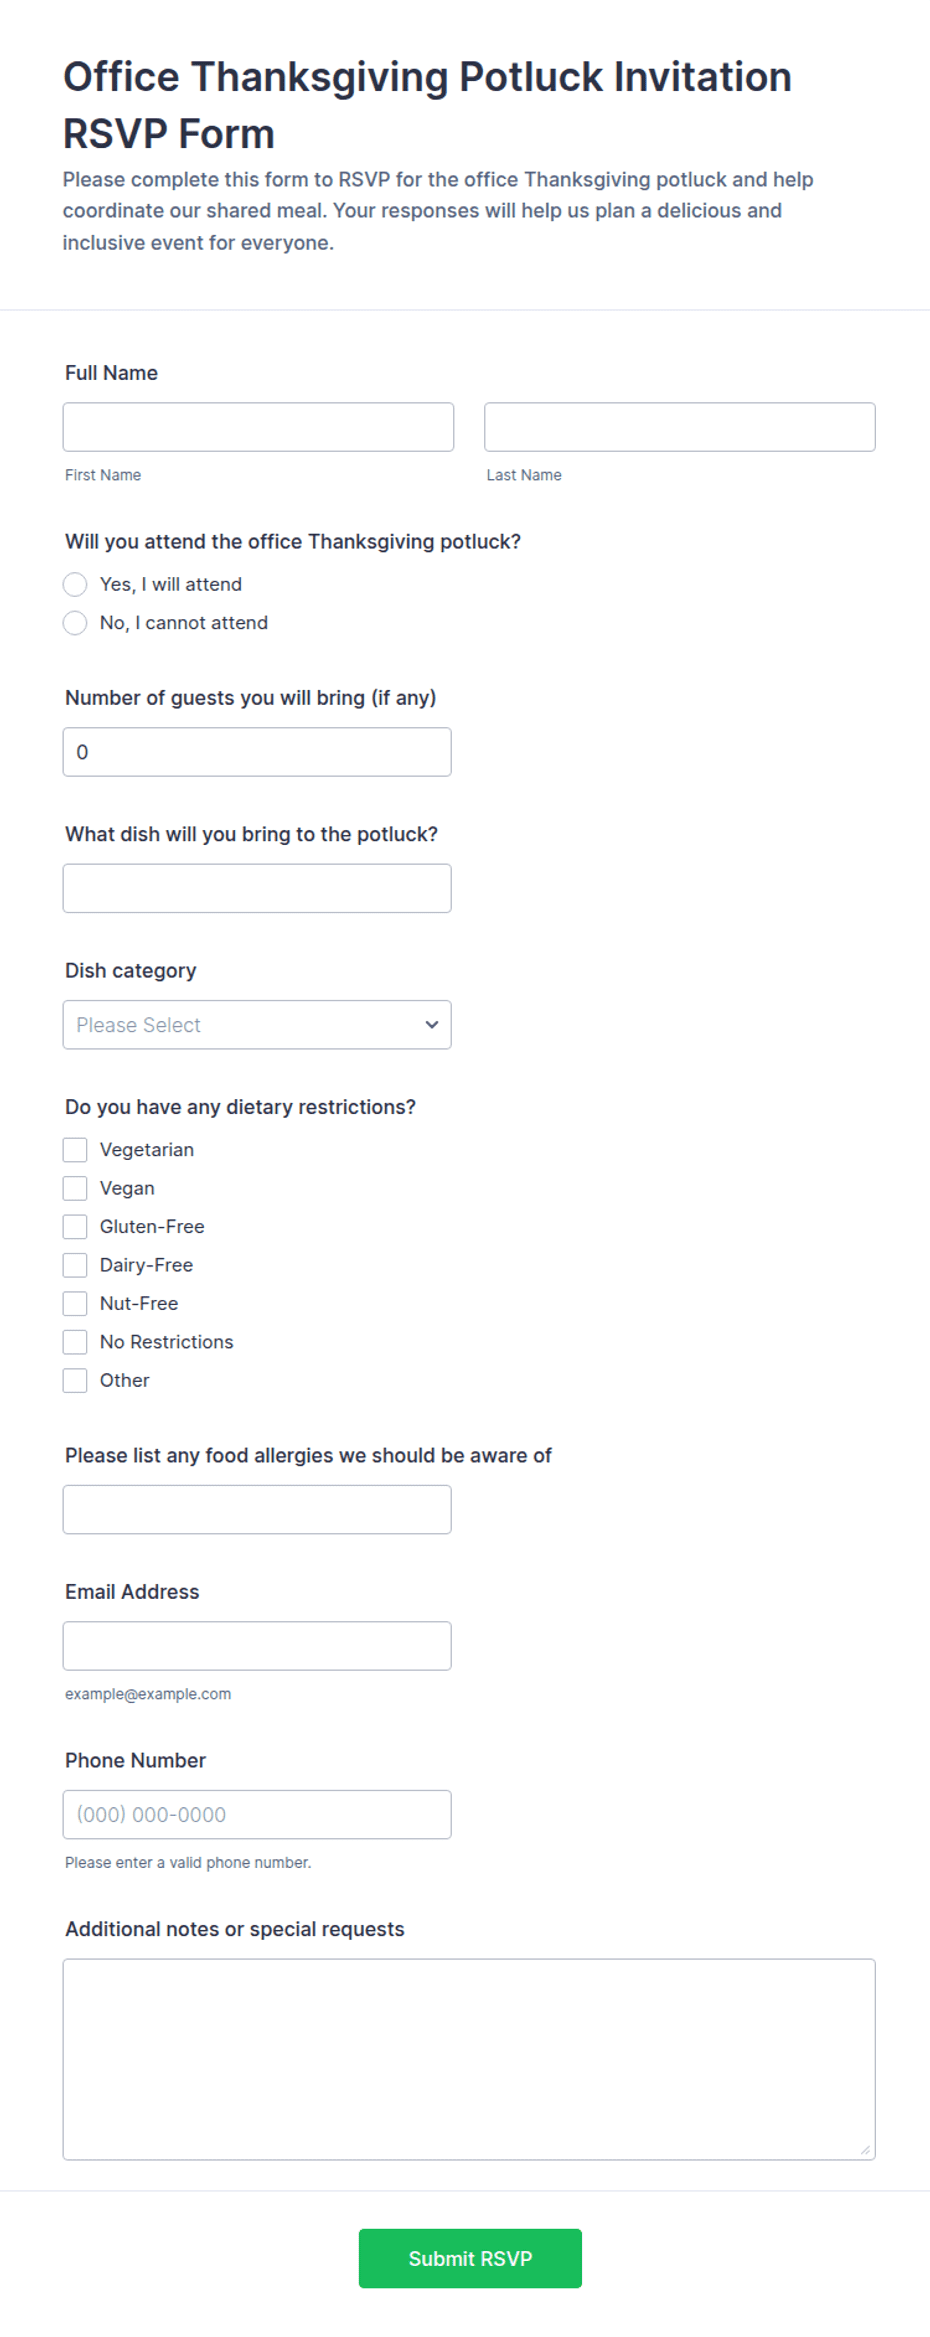Mark the Nut-Free checkbox
Image resolution: width=930 pixels, height=2337 pixels.
(75, 1304)
